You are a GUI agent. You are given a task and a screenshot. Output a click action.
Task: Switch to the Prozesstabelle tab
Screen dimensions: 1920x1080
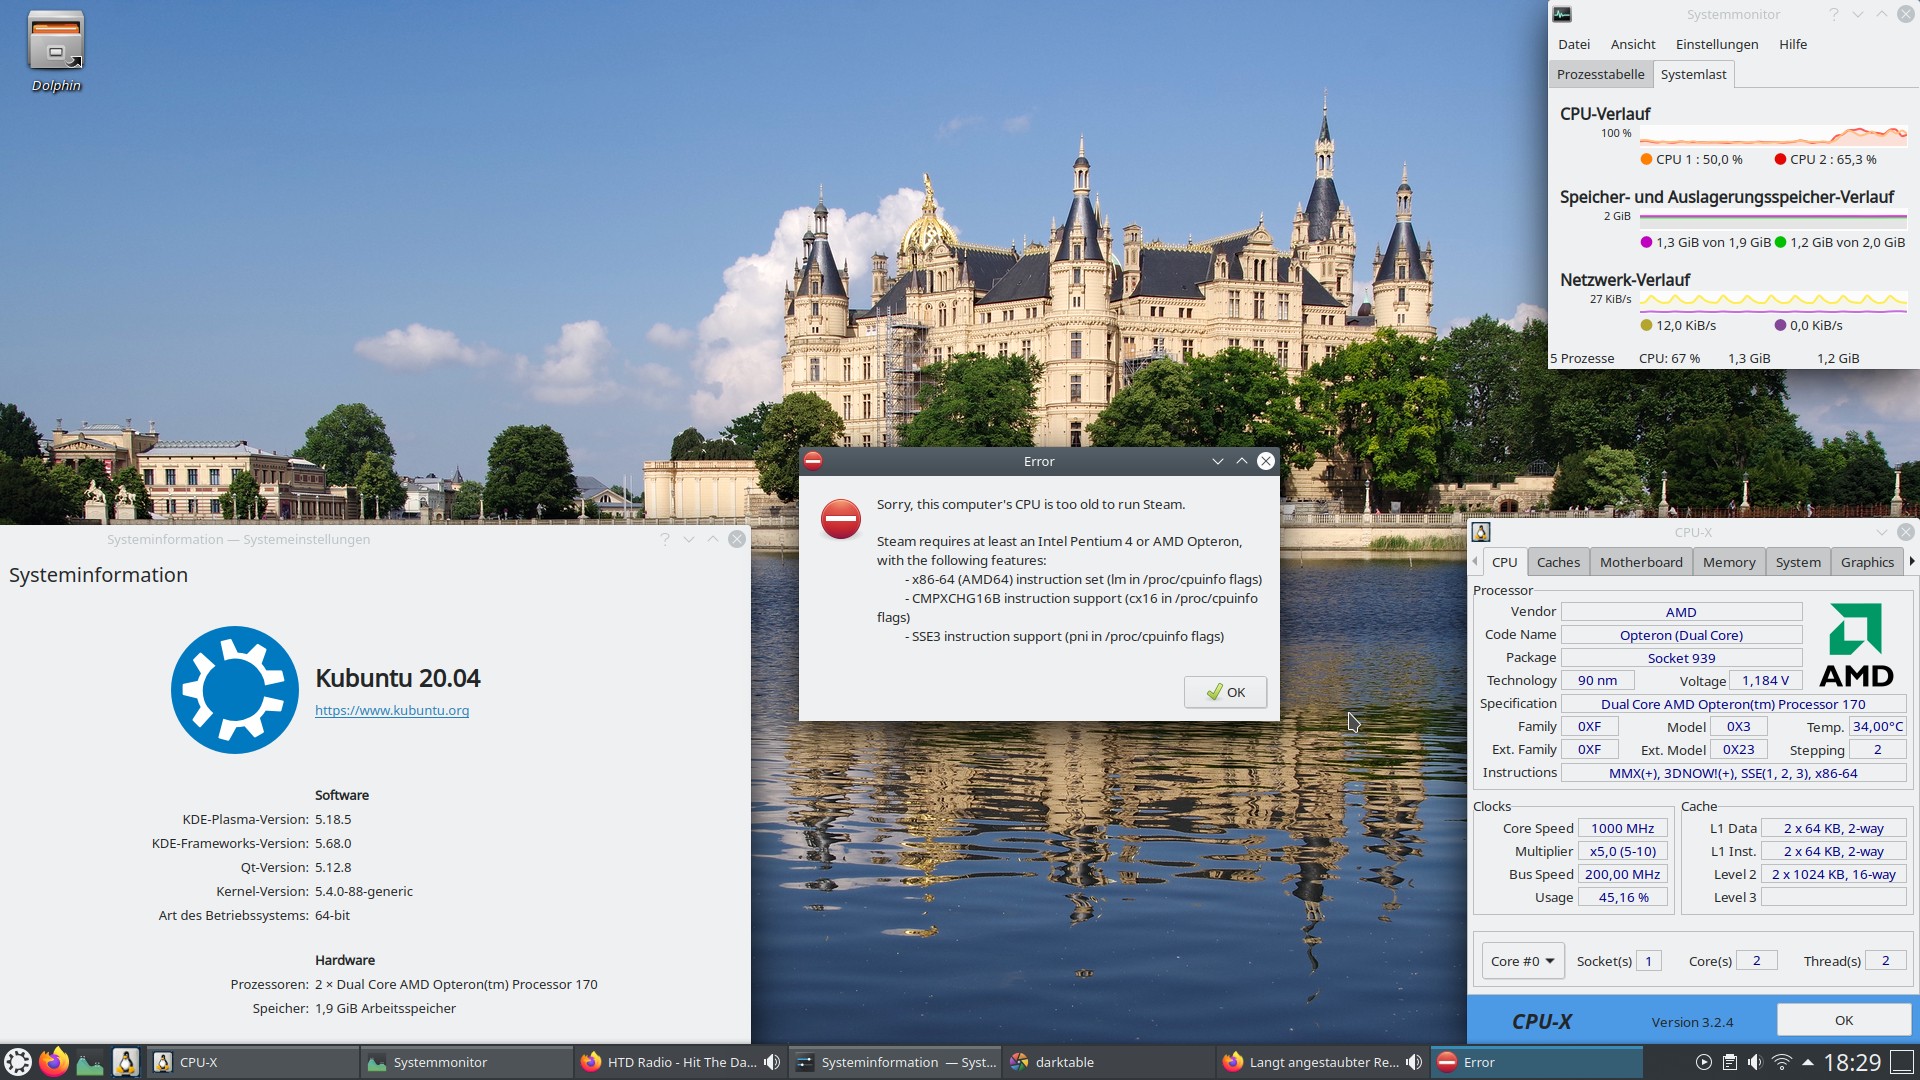[1600, 74]
